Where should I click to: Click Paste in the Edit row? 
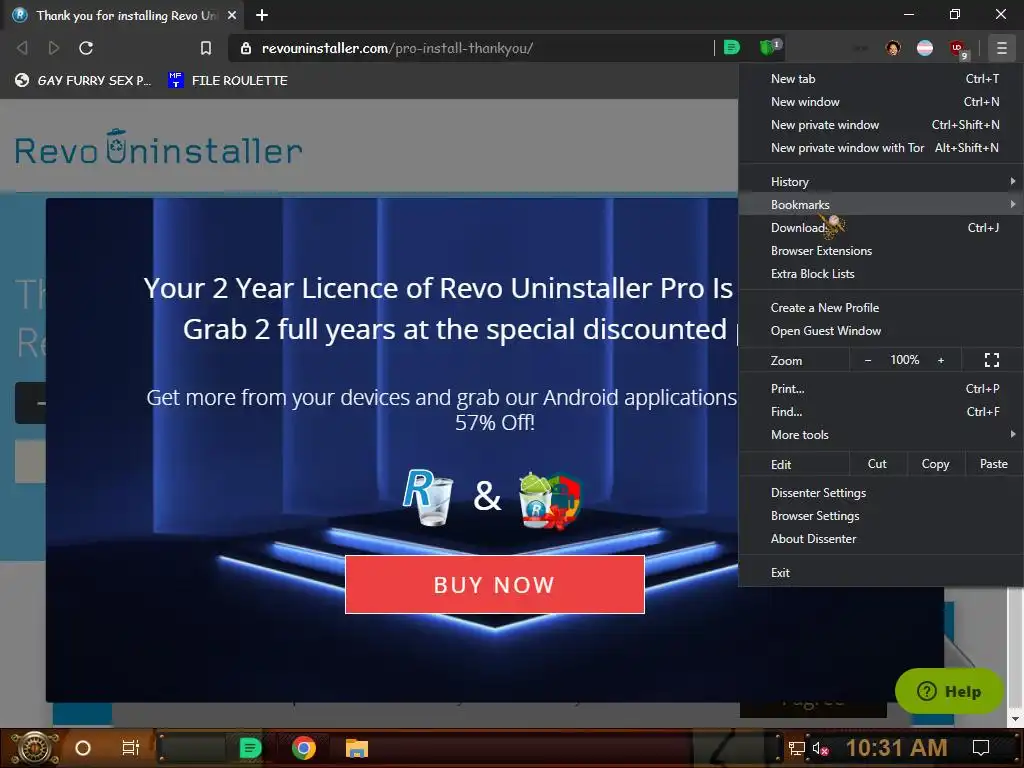pos(993,464)
